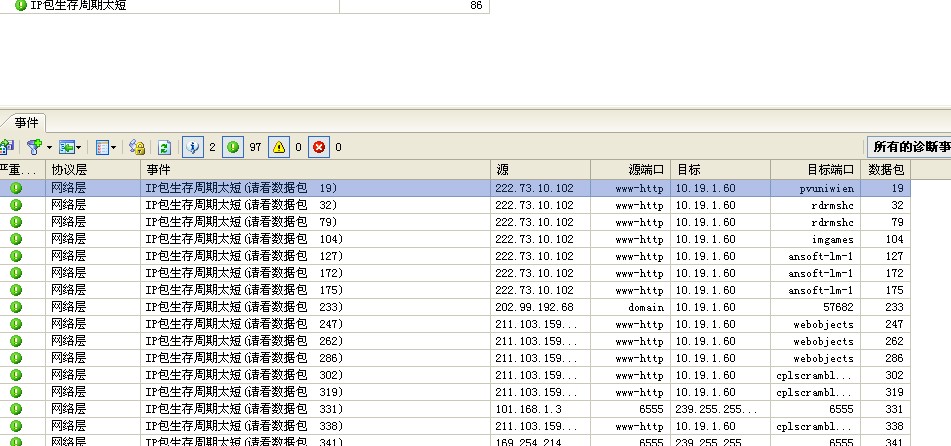Click the severity icon of packet 331 row
951x446 pixels.
coord(16,409)
